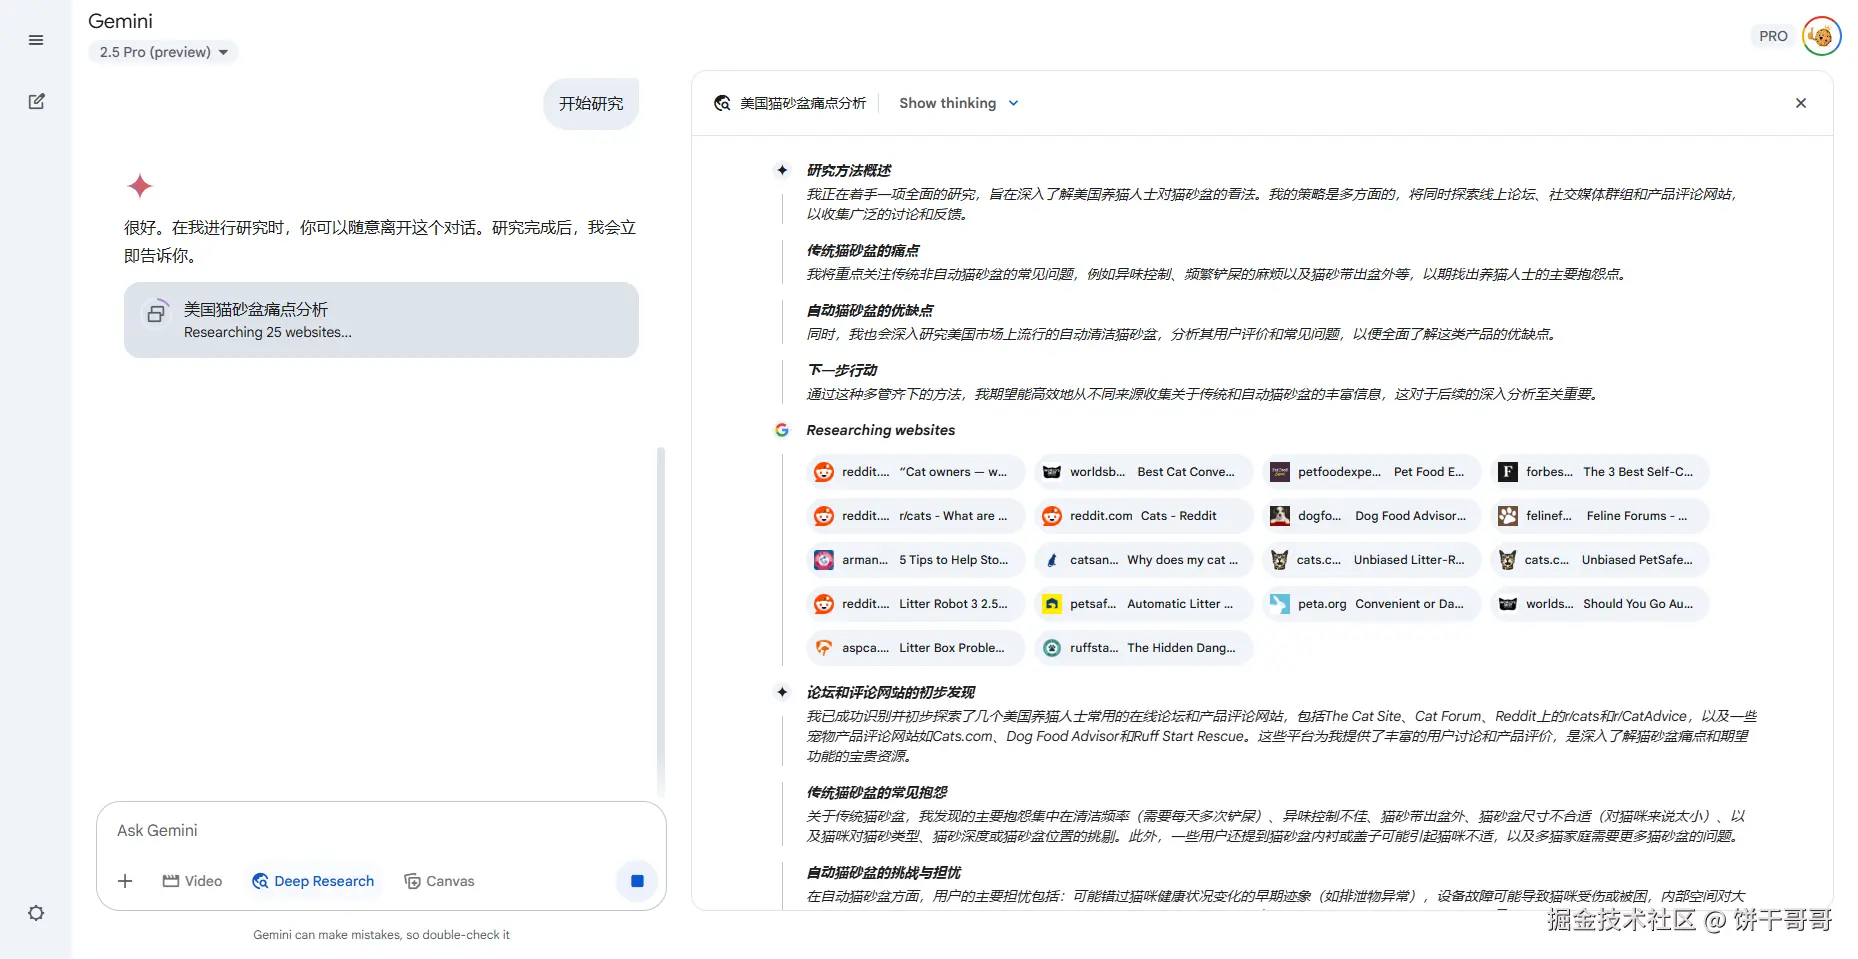
Task: Open the petsaf... Automatic Litter source
Action: click(x=1143, y=604)
